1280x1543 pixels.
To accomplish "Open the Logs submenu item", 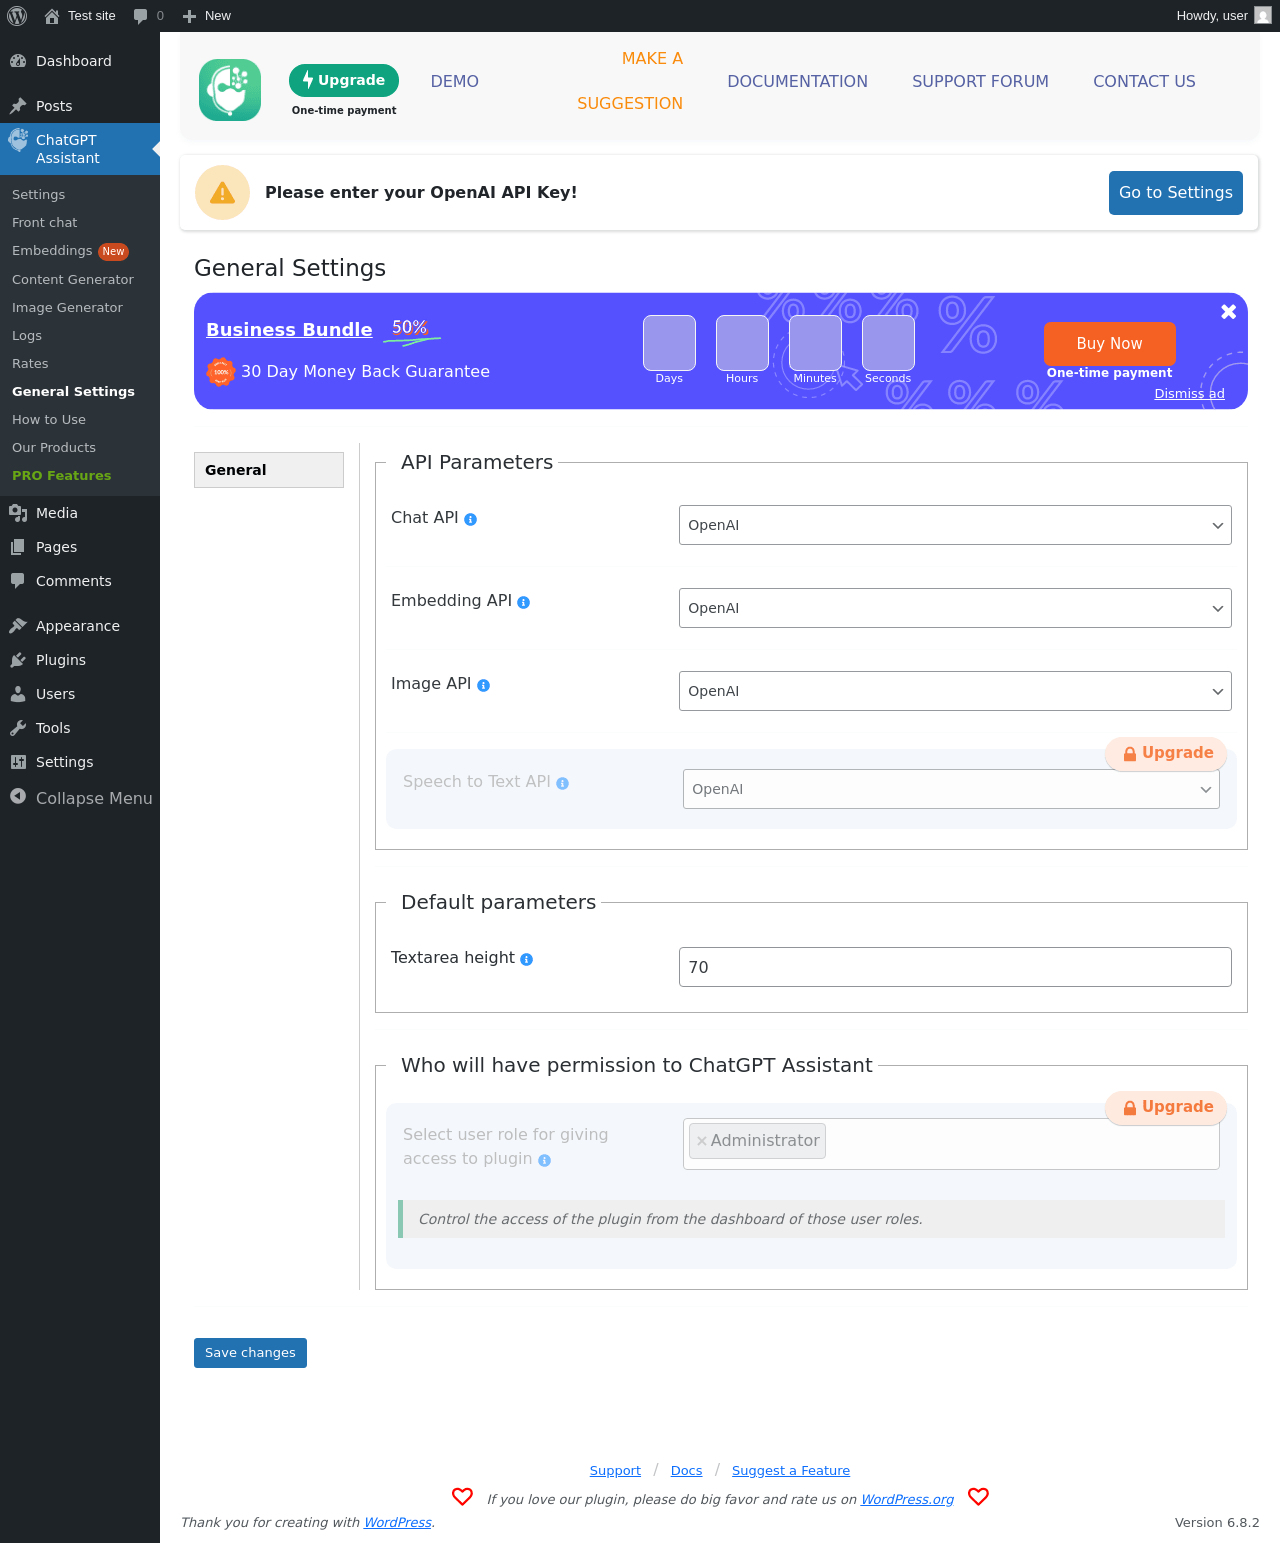I will click(x=27, y=336).
